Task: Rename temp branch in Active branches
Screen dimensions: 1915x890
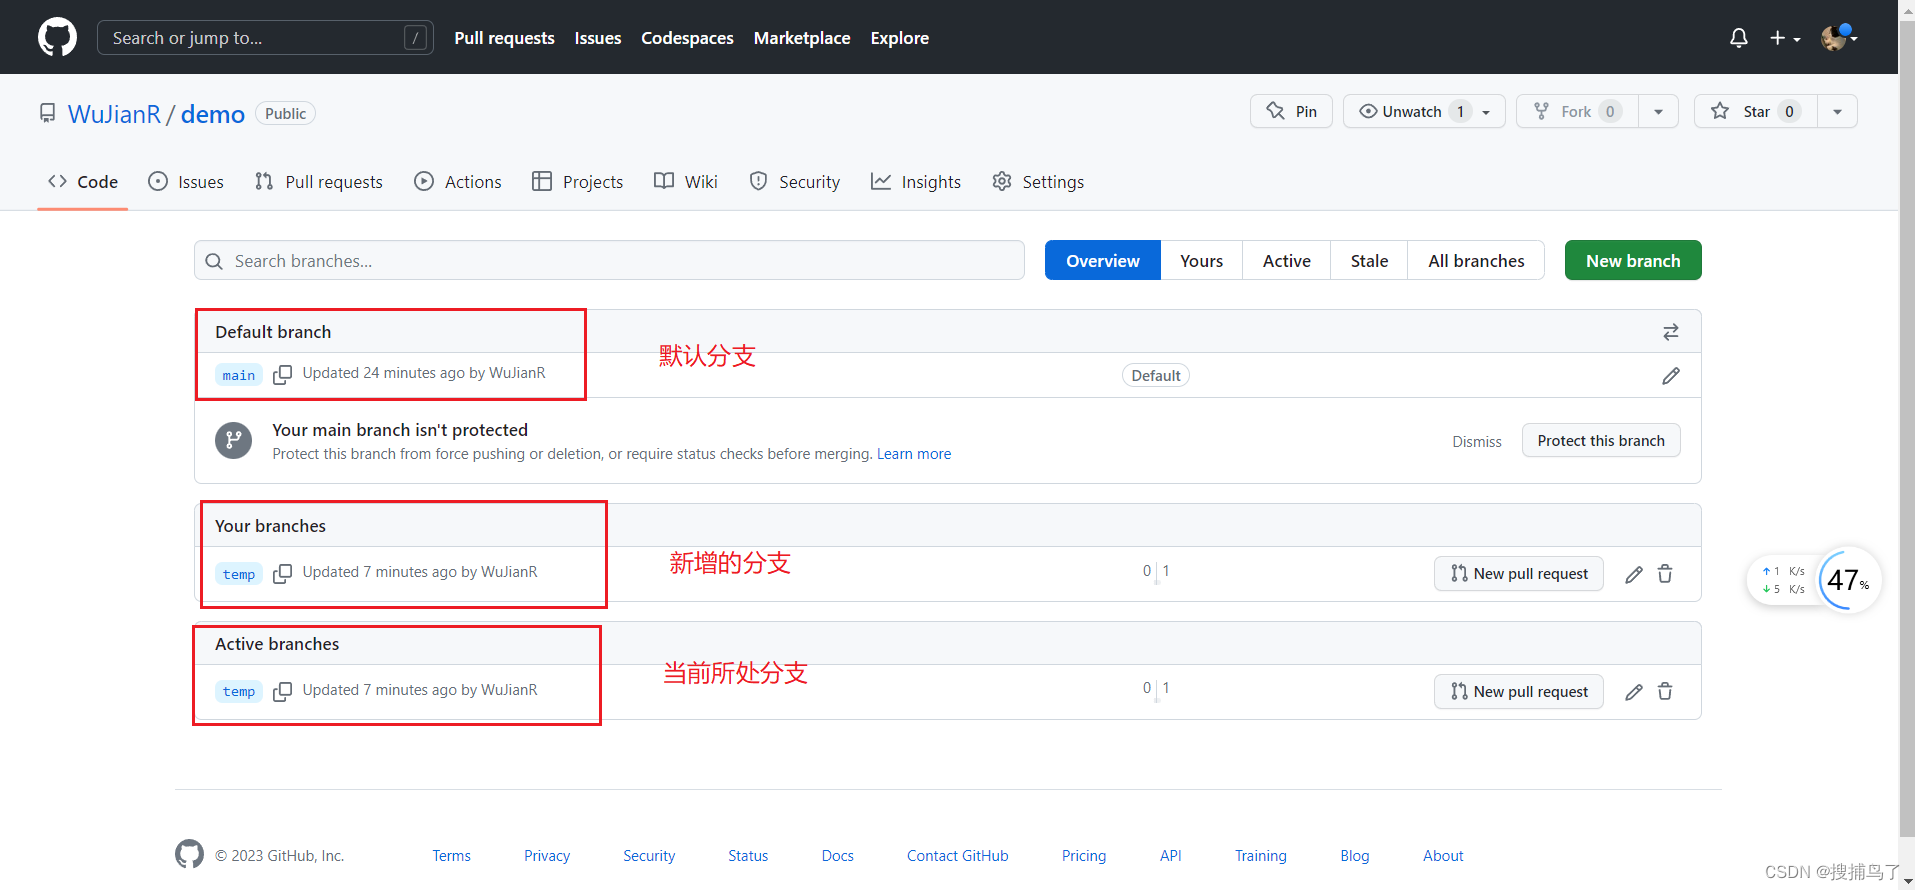Action: pyautogui.click(x=1634, y=692)
